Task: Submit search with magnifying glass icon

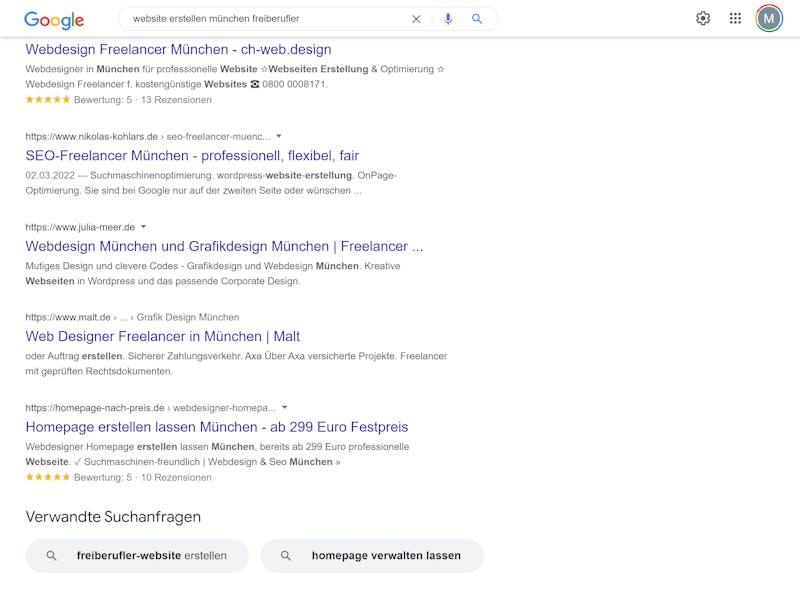Action: [x=477, y=19]
